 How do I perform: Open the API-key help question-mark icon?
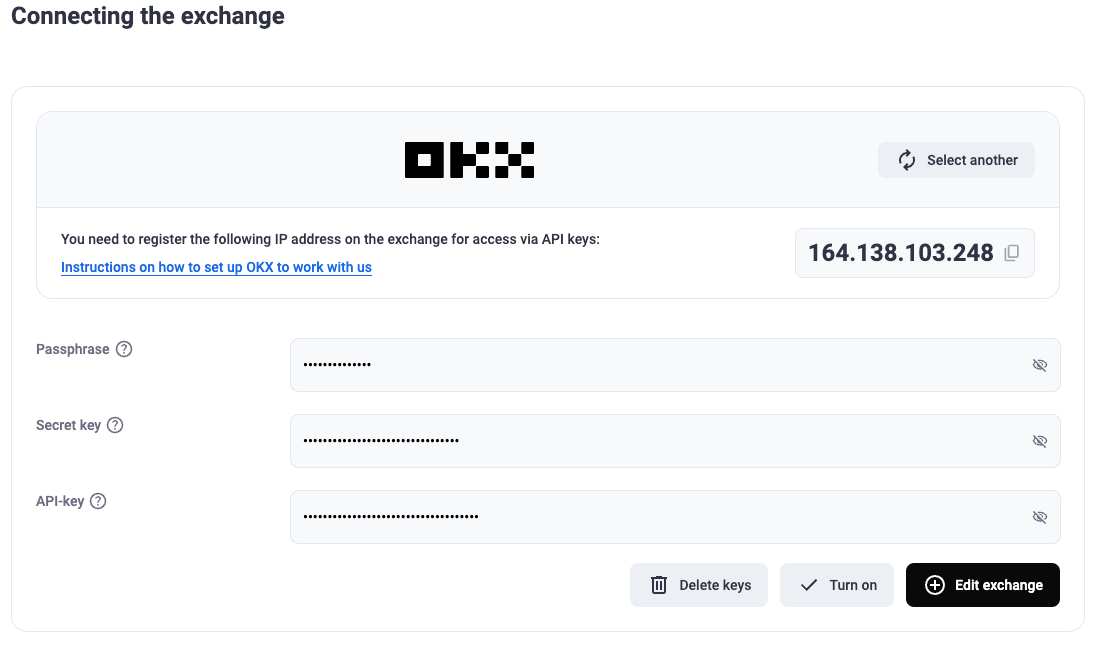click(x=99, y=502)
